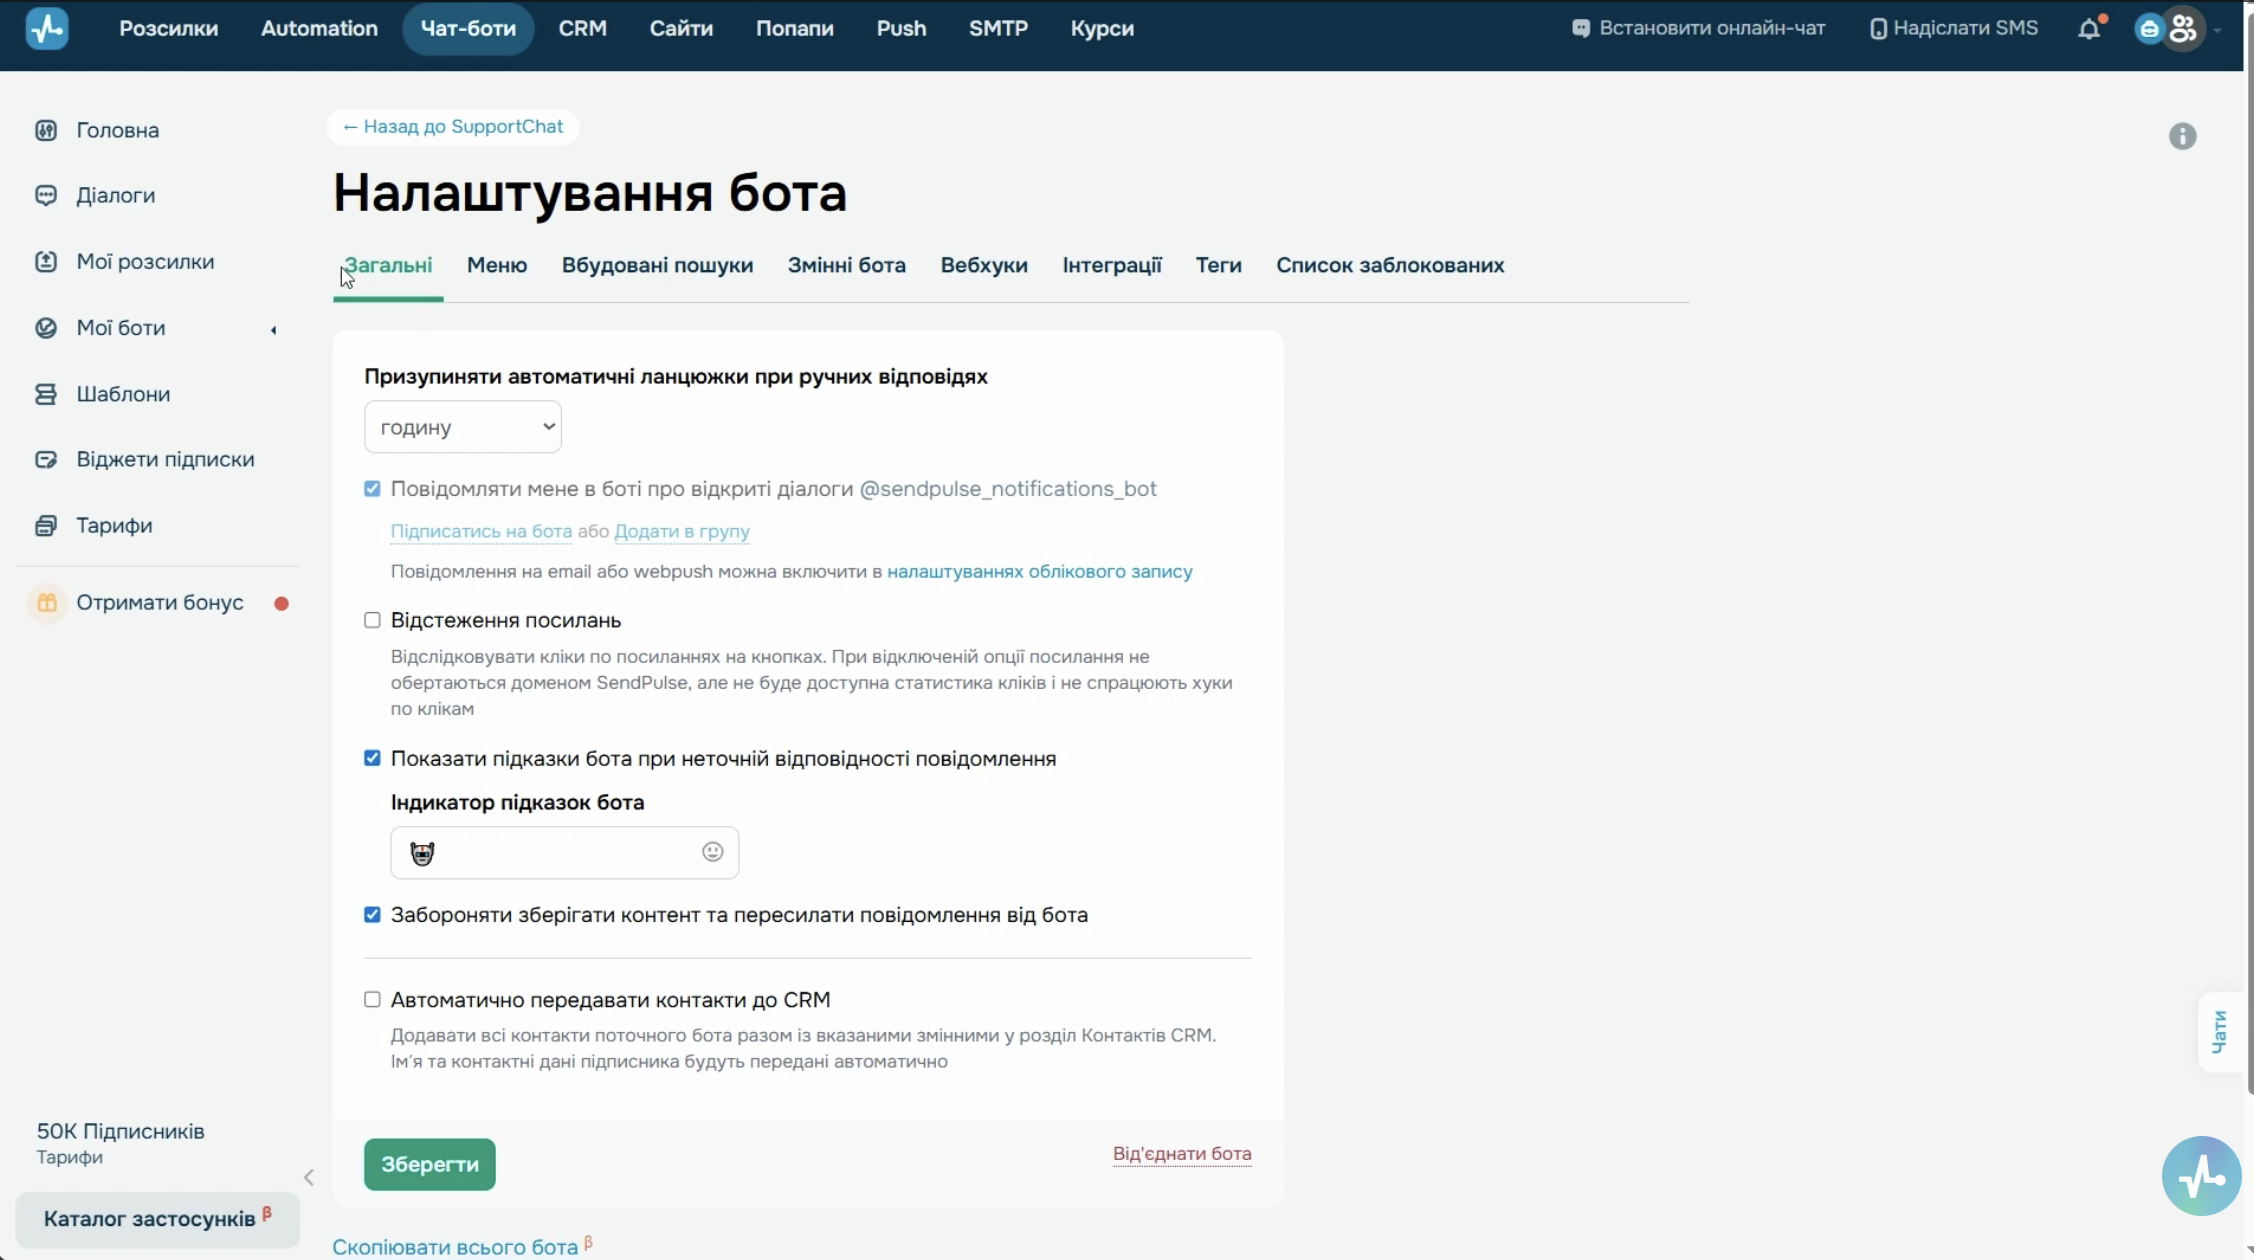Click the info icon at top right

[2183, 136]
